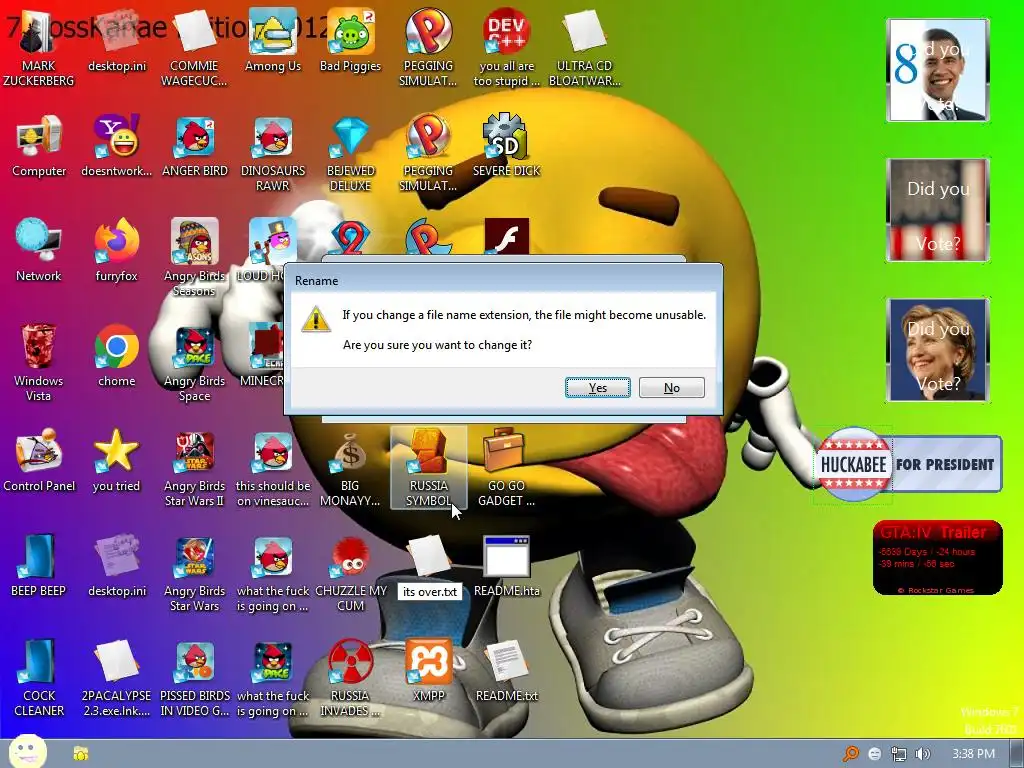Select the README.hta file icon
This screenshot has height=768, width=1024.
click(506, 566)
